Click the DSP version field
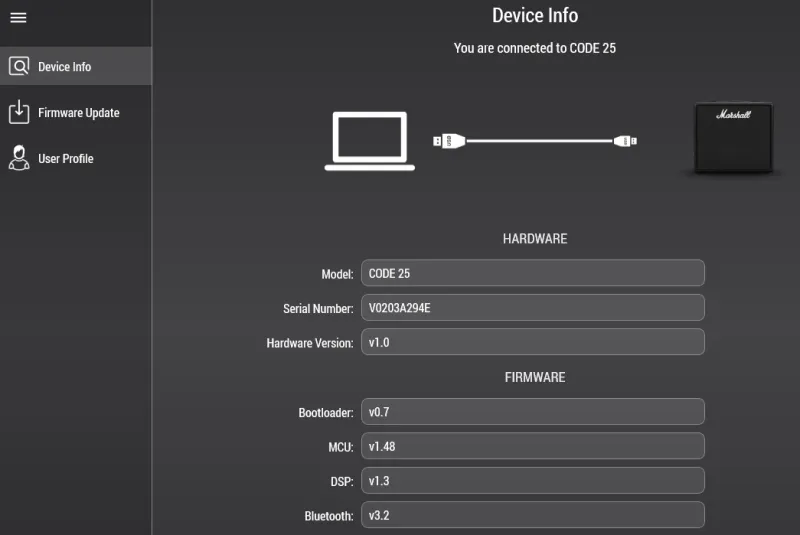This screenshot has height=535, width=800. coord(532,481)
